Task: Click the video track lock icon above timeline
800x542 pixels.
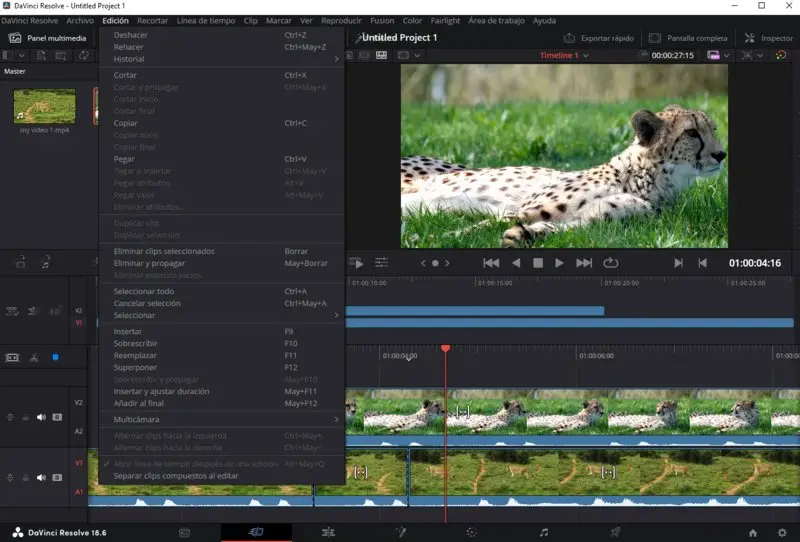Action: [20, 262]
